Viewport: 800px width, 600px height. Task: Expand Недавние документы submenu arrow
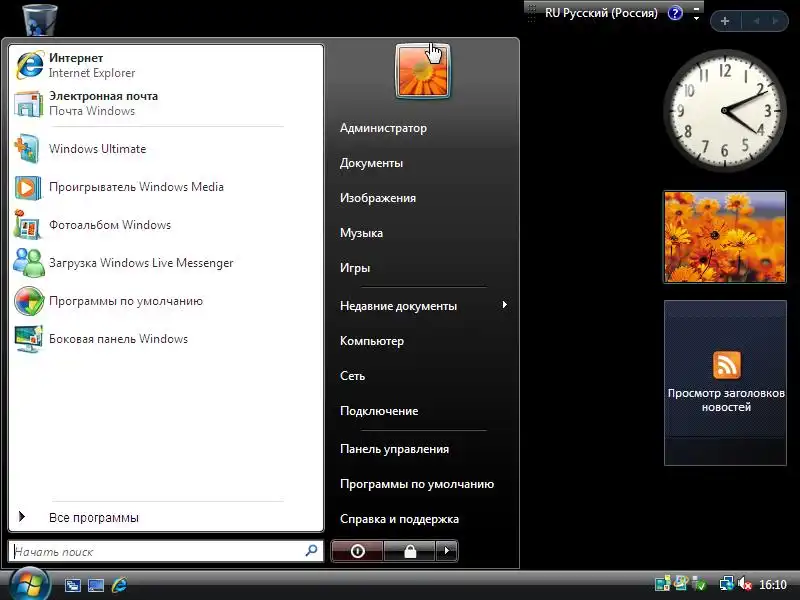[x=504, y=305]
